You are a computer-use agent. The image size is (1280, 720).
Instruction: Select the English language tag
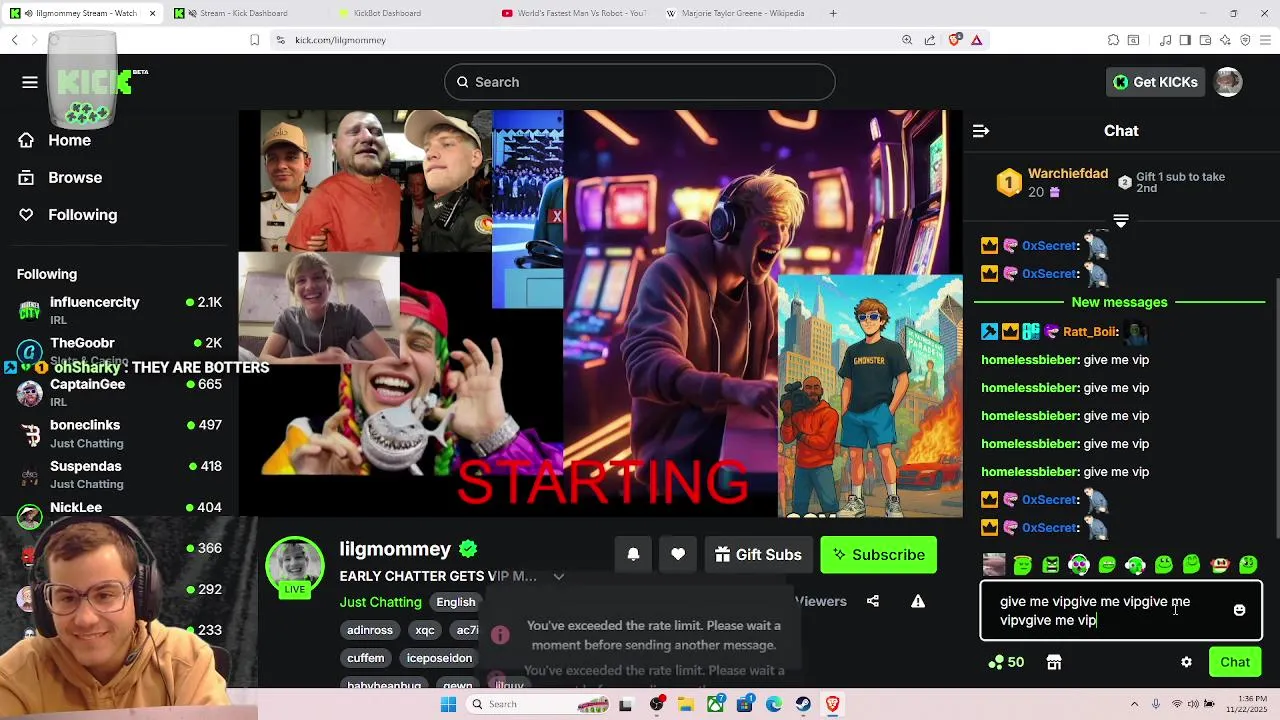(x=455, y=602)
